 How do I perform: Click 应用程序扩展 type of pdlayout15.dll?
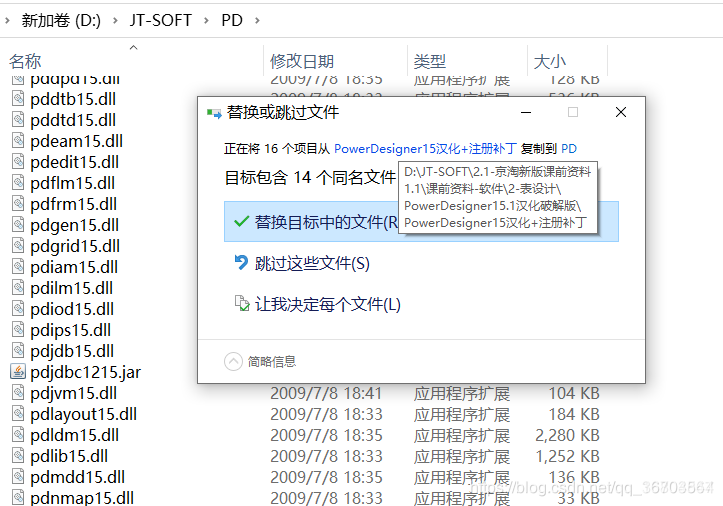click(462, 414)
